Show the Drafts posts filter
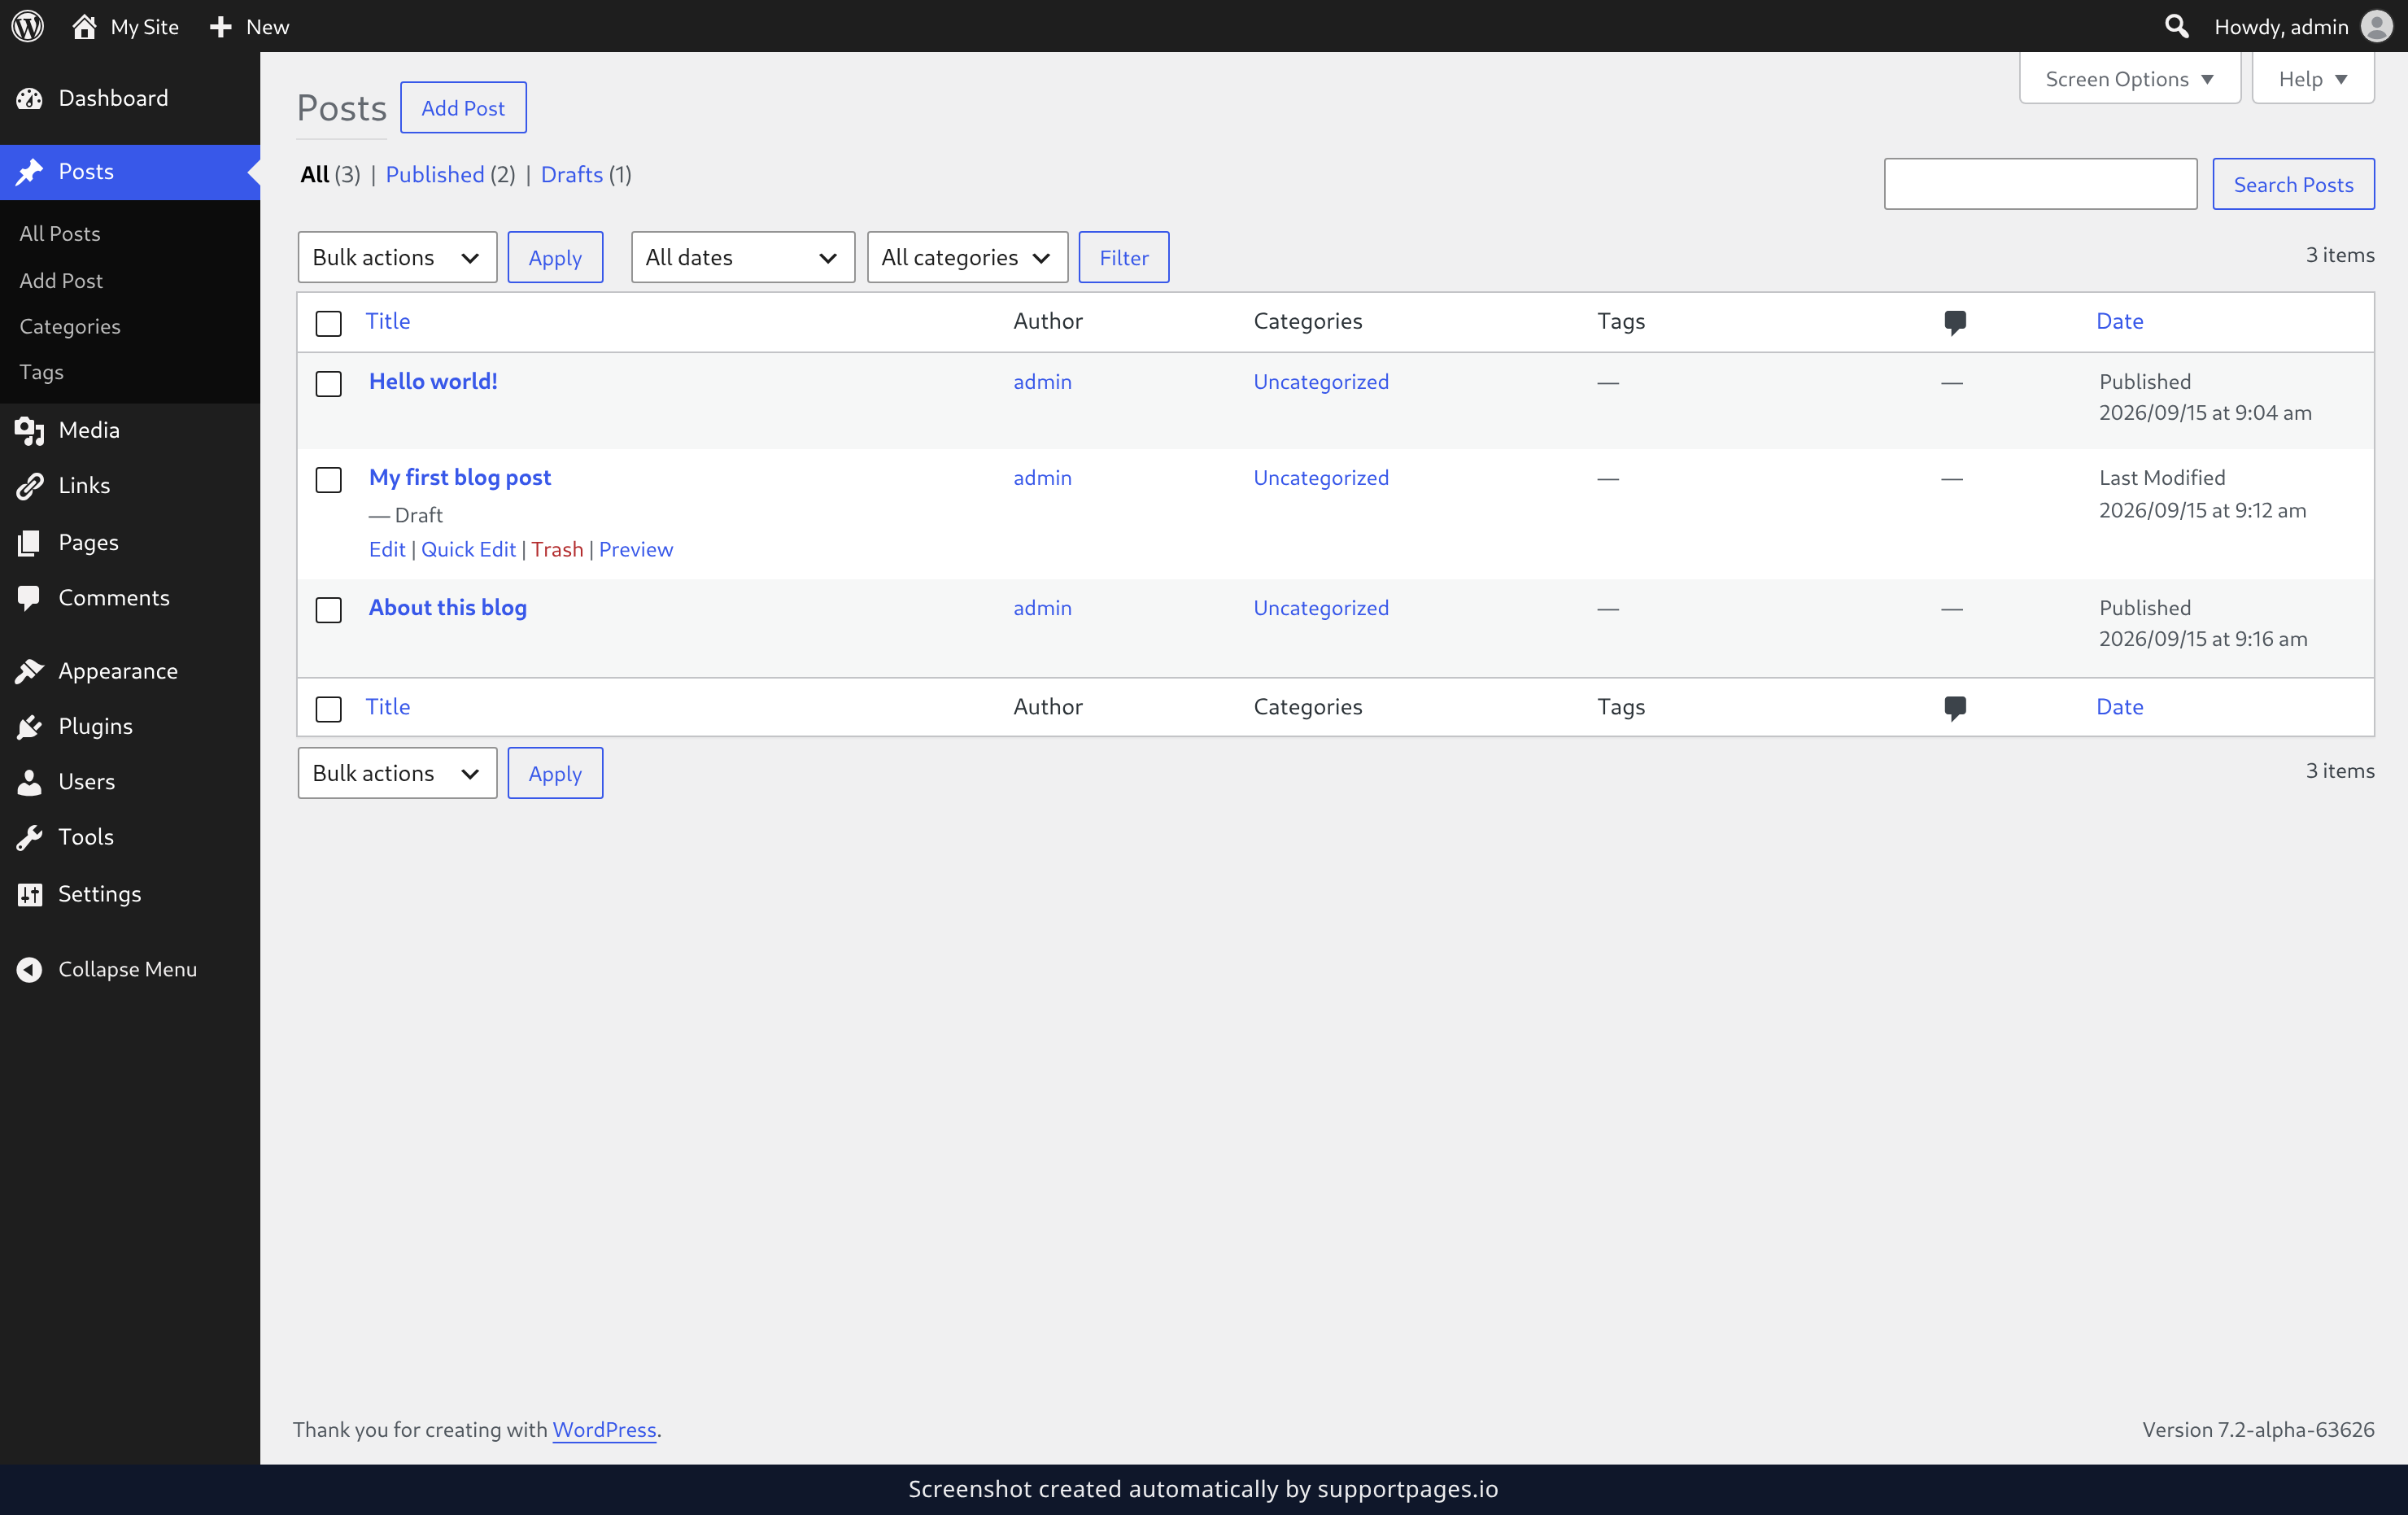 coord(572,174)
